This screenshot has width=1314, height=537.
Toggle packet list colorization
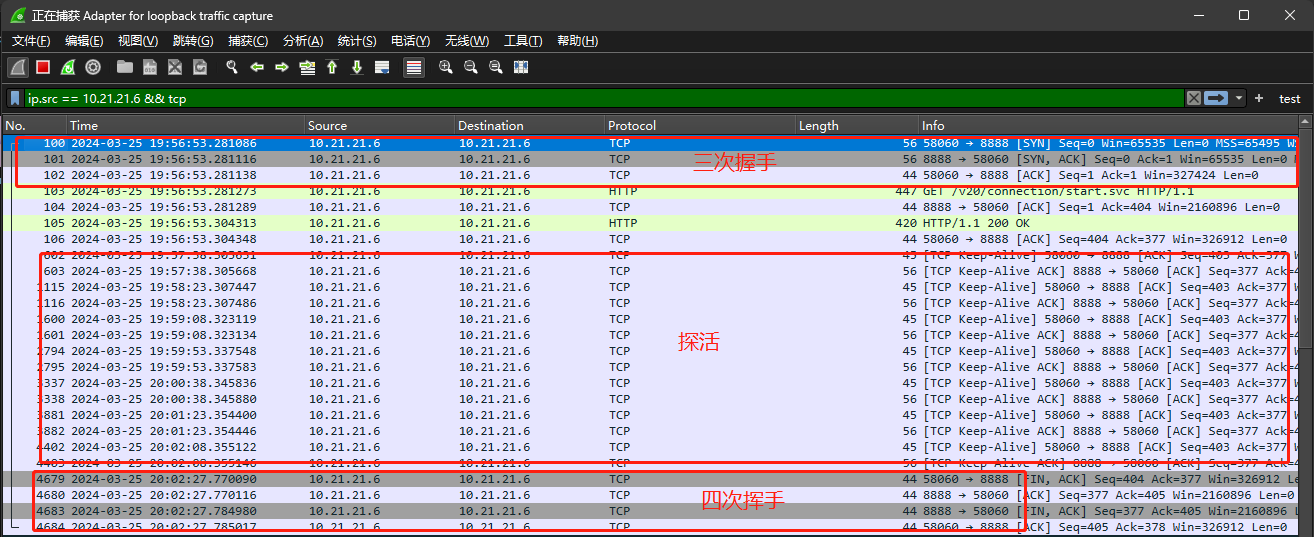click(x=413, y=67)
